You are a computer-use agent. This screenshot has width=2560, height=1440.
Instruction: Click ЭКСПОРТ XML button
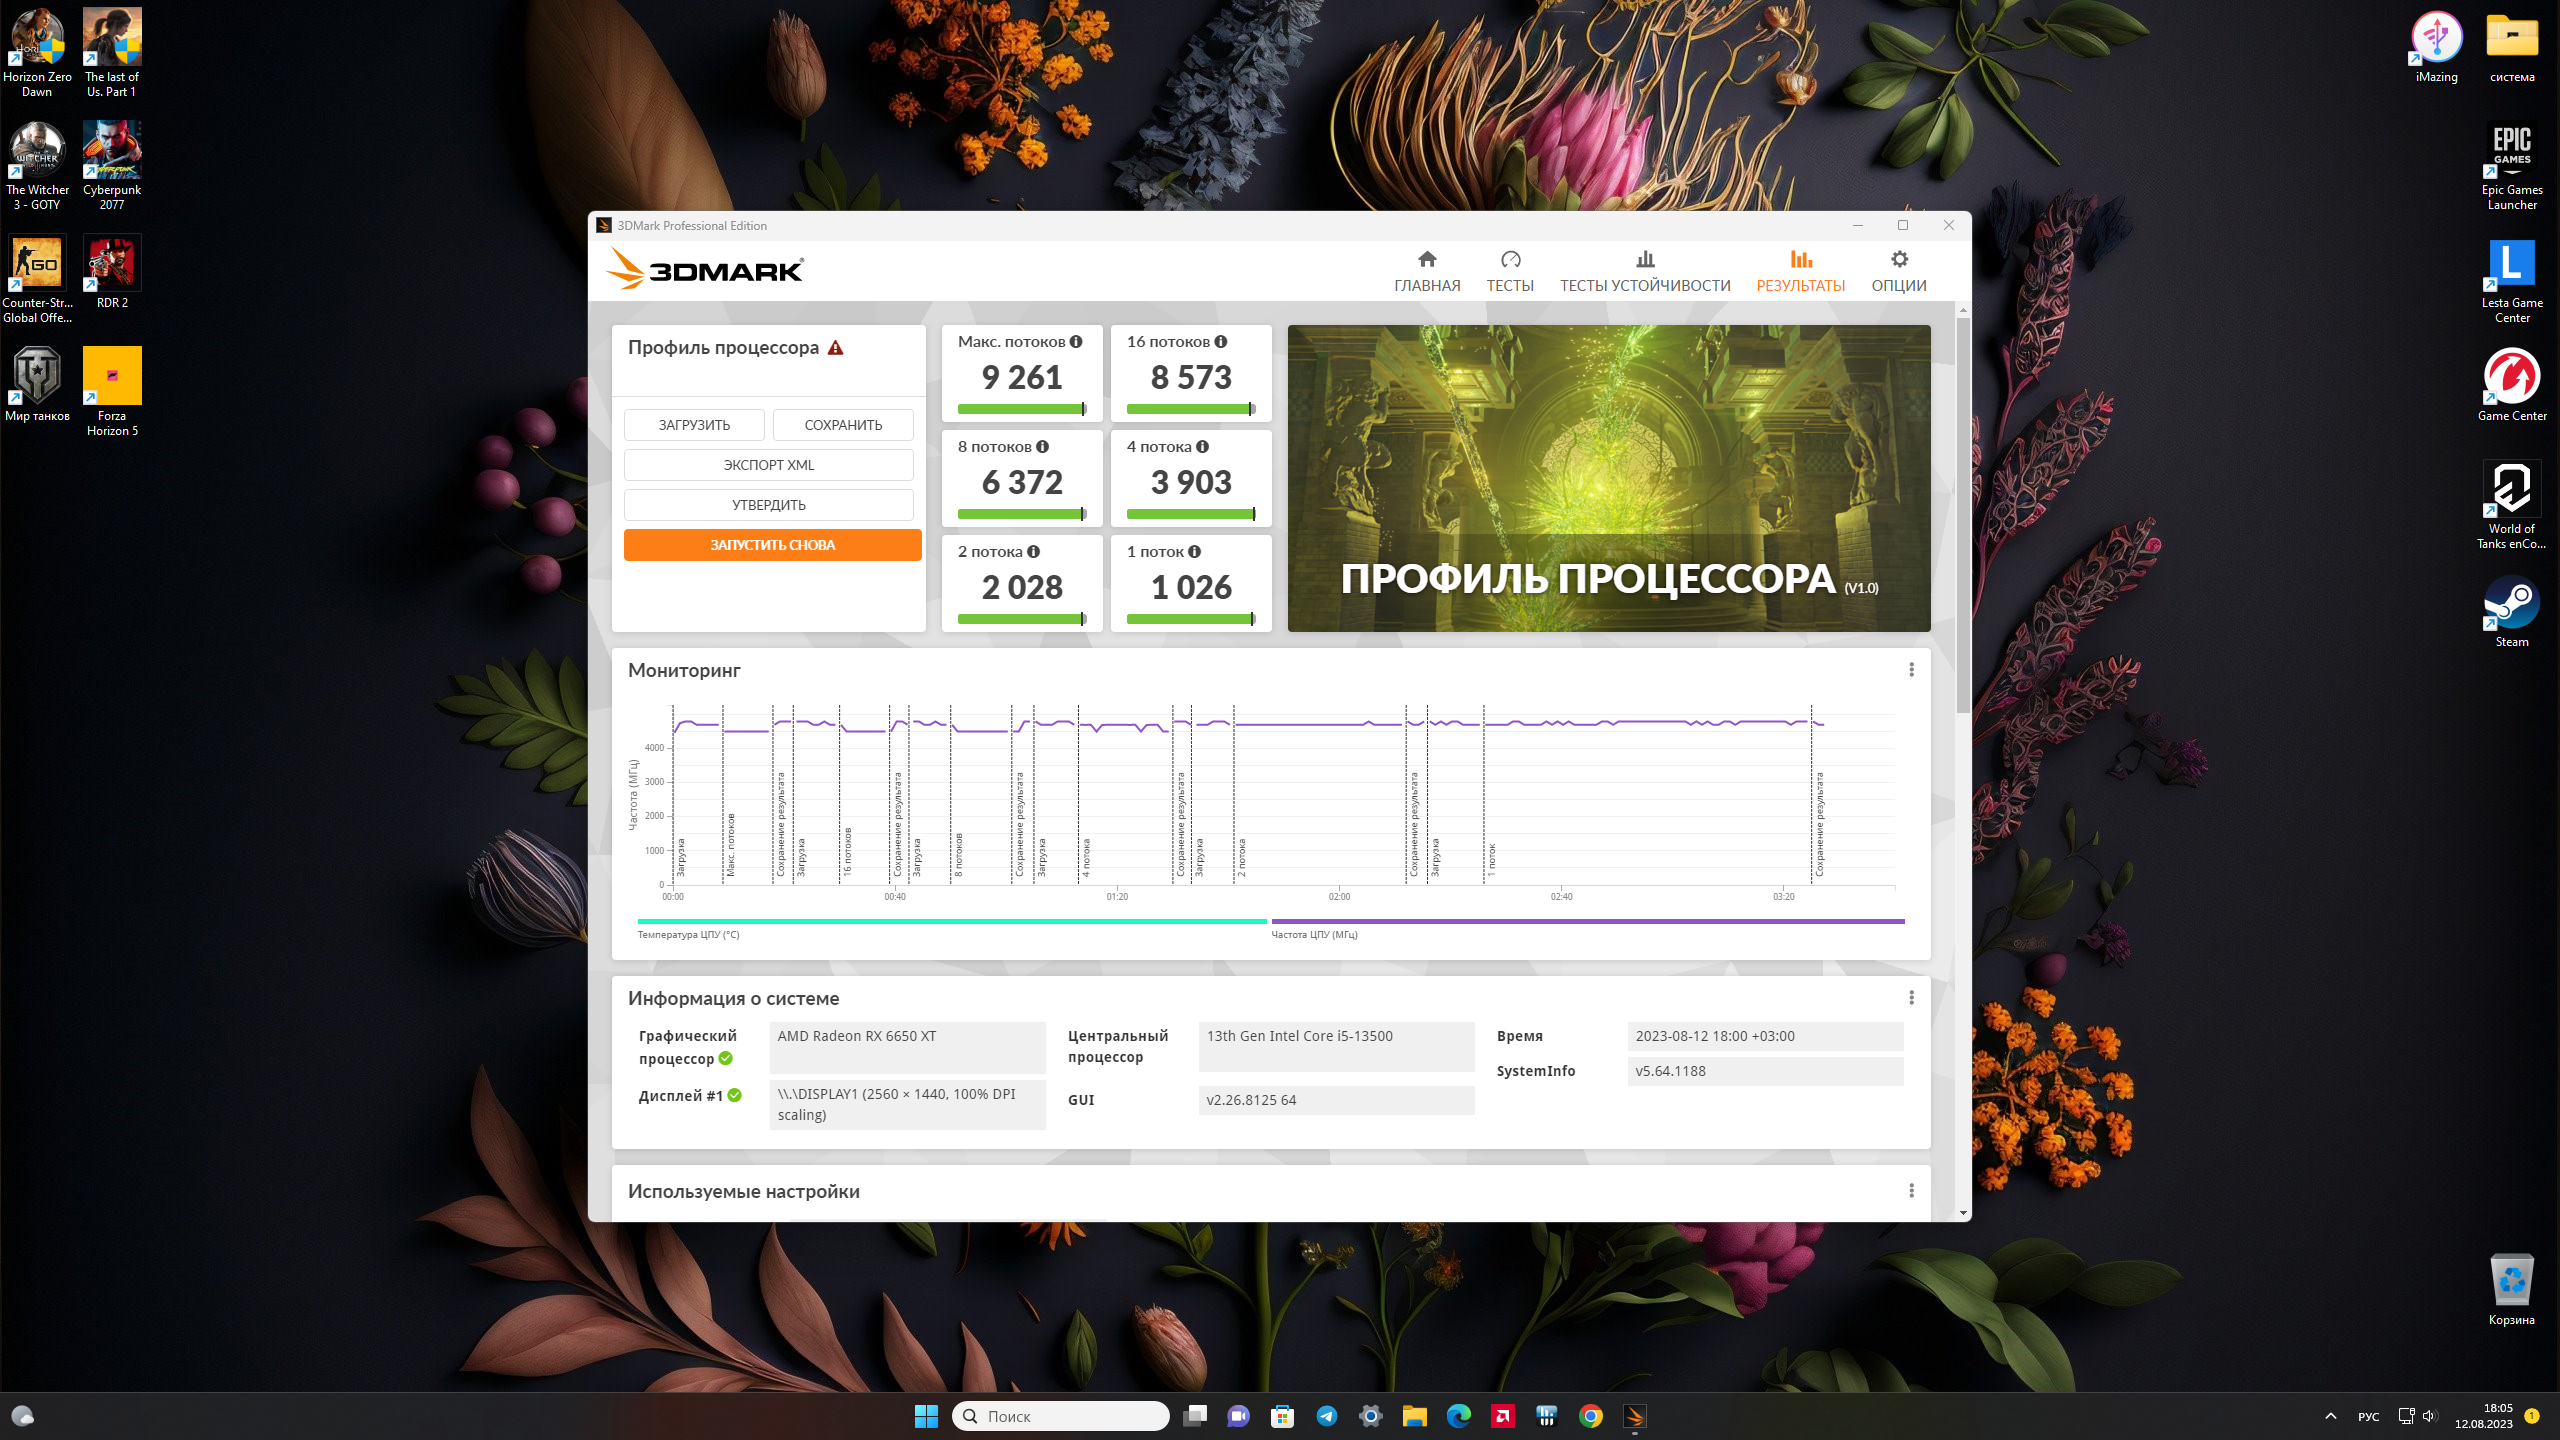768,465
